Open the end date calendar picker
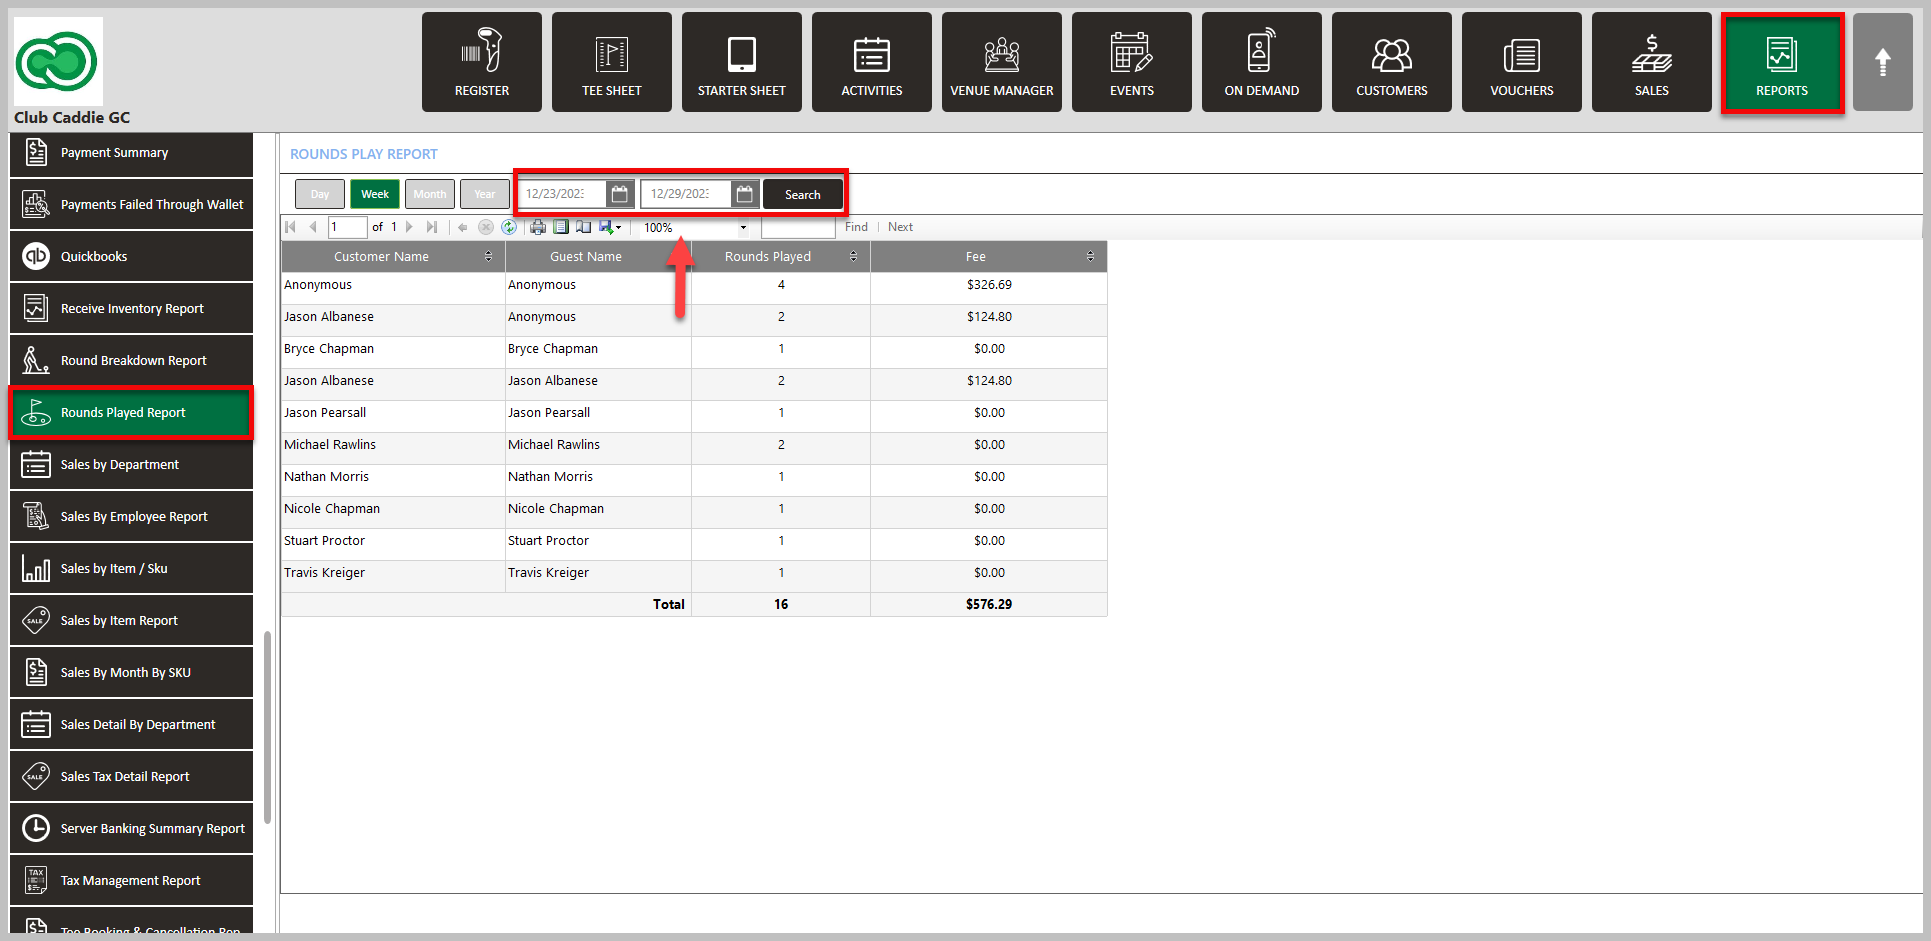Viewport: 1931px width, 941px height. pyautogui.click(x=745, y=194)
